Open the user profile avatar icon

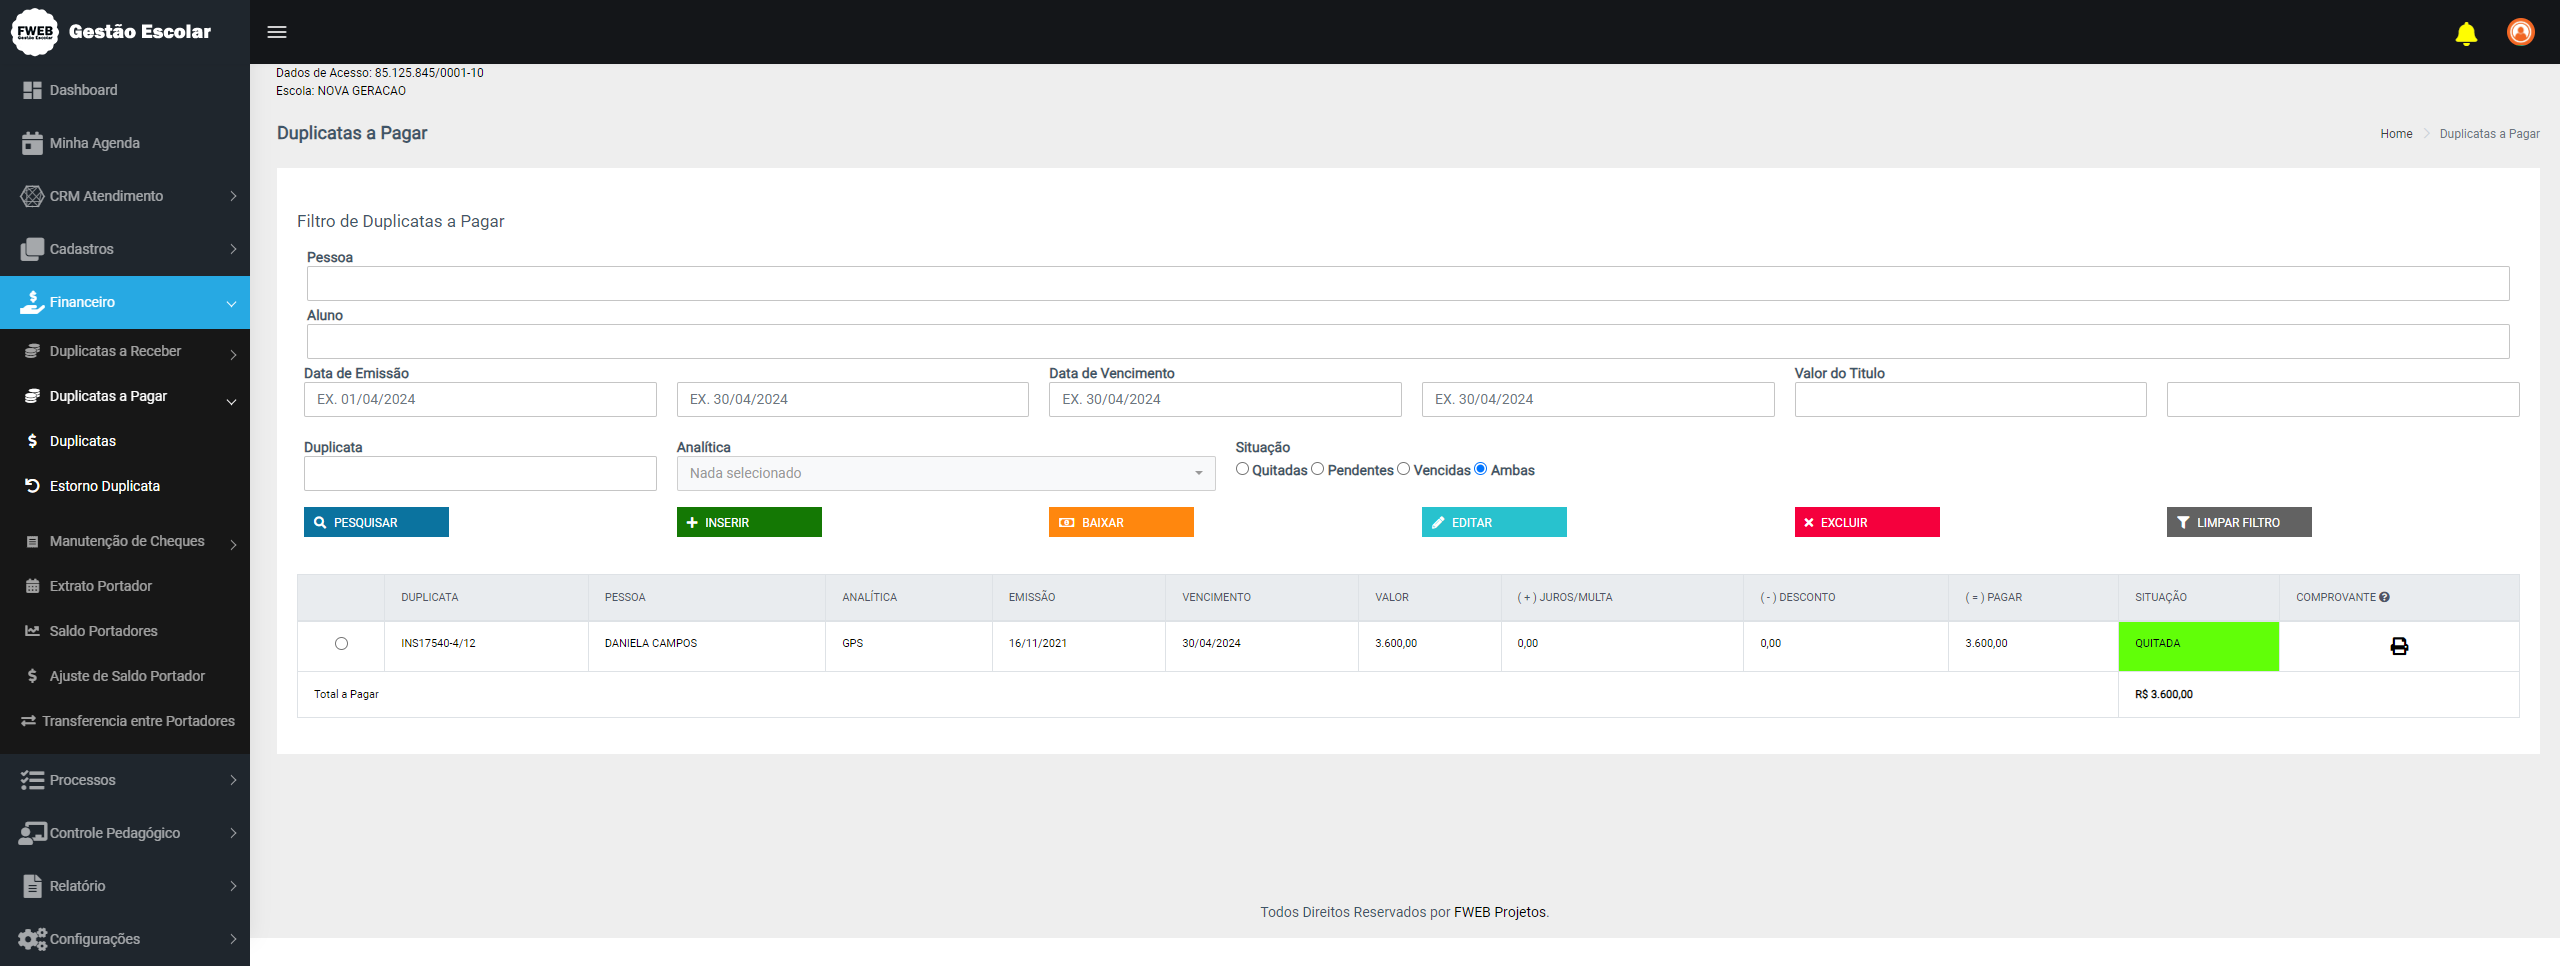[x=2520, y=32]
